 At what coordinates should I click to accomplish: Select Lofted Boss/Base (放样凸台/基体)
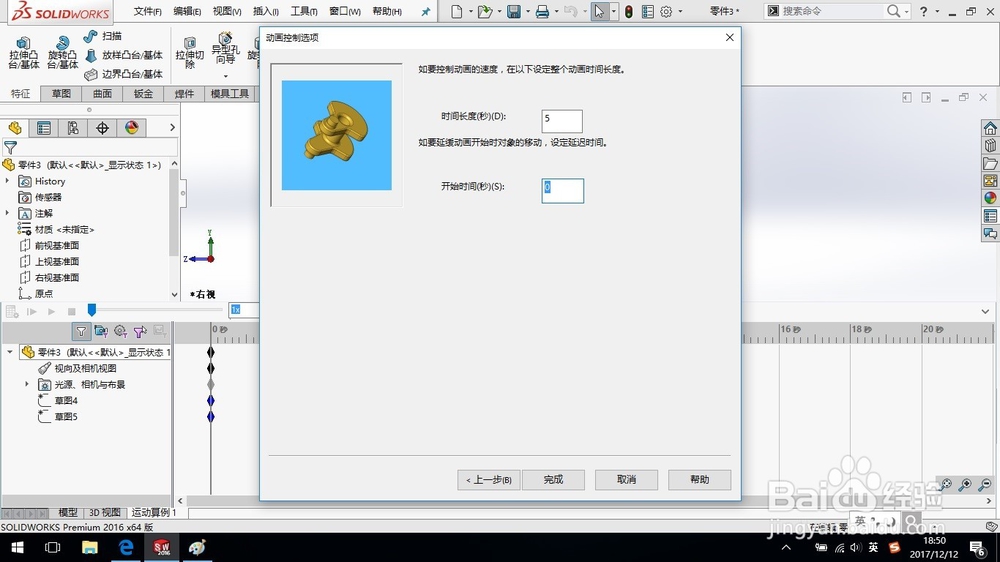tap(124, 55)
